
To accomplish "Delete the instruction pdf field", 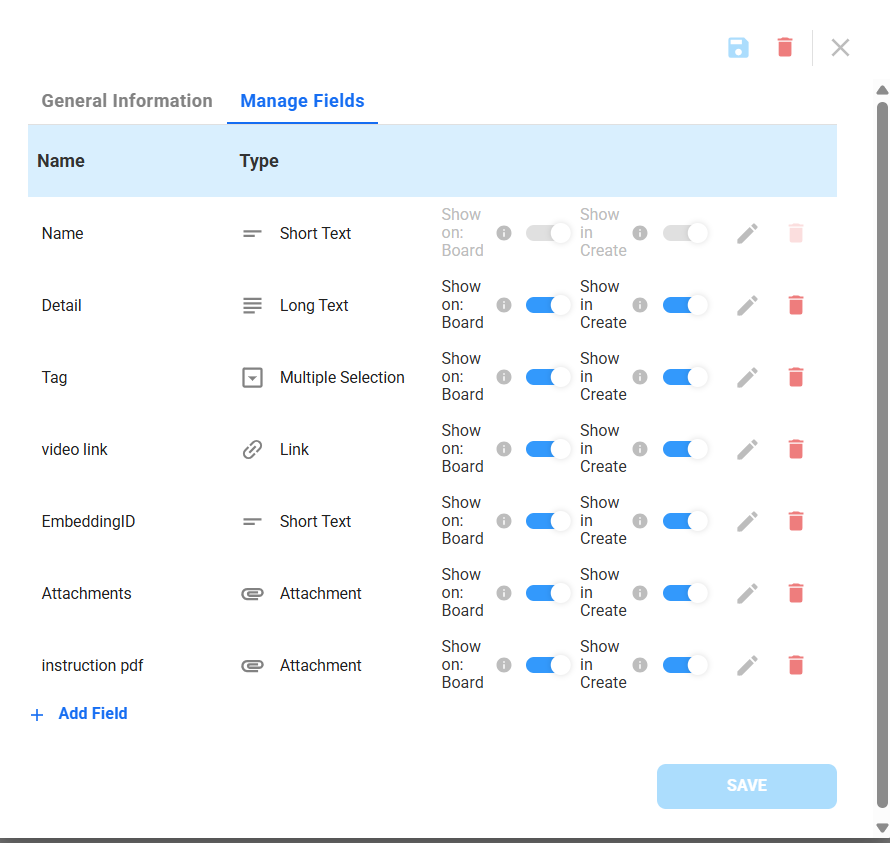I will [796, 665].
